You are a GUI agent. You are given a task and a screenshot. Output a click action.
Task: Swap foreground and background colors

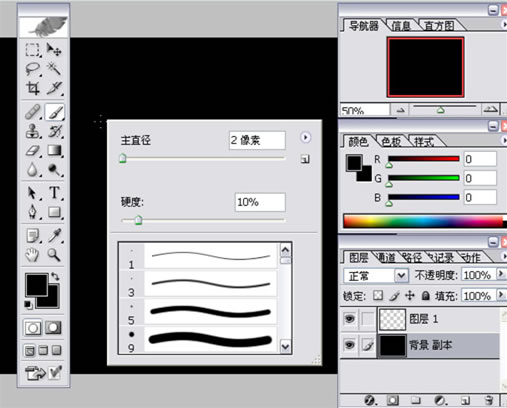(x=55, y=276)
